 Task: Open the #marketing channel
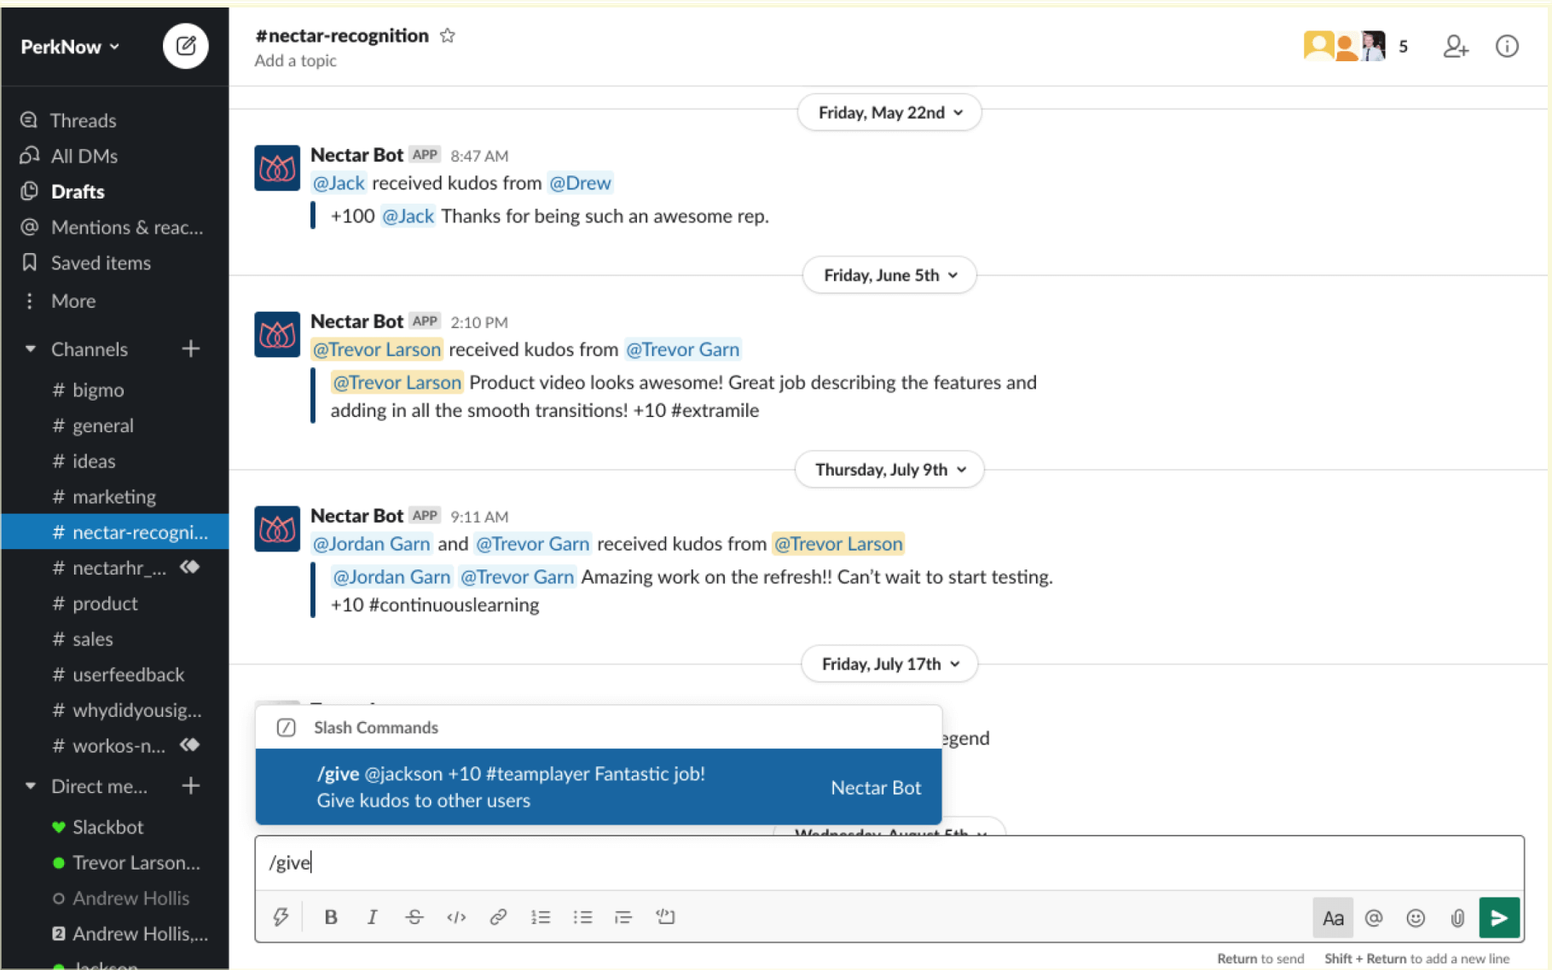click(x=115, y=497)
